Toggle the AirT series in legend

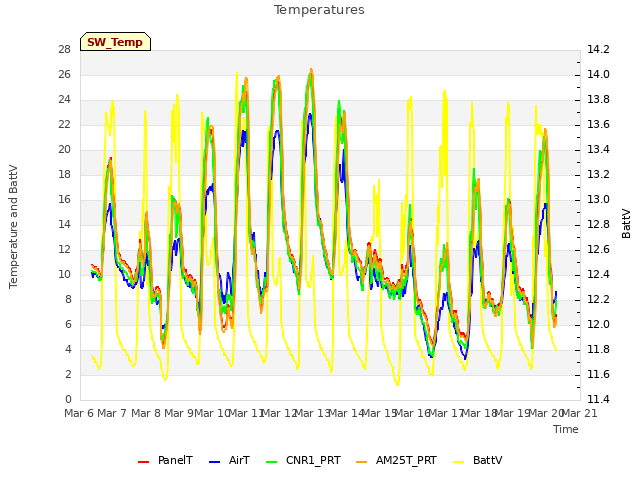point(229,460)
